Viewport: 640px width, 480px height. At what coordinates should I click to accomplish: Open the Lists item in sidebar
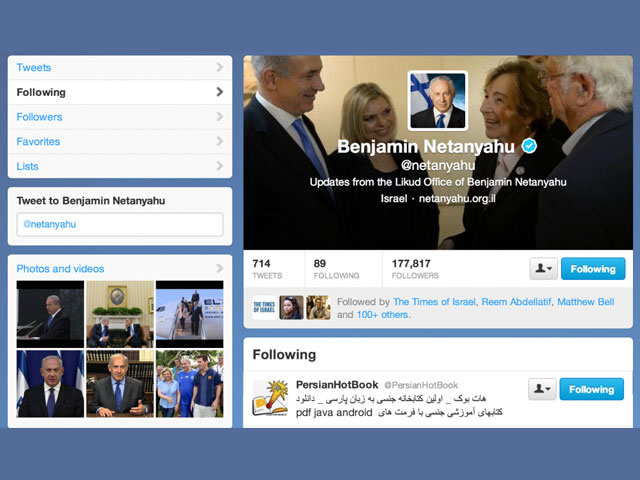120,166
